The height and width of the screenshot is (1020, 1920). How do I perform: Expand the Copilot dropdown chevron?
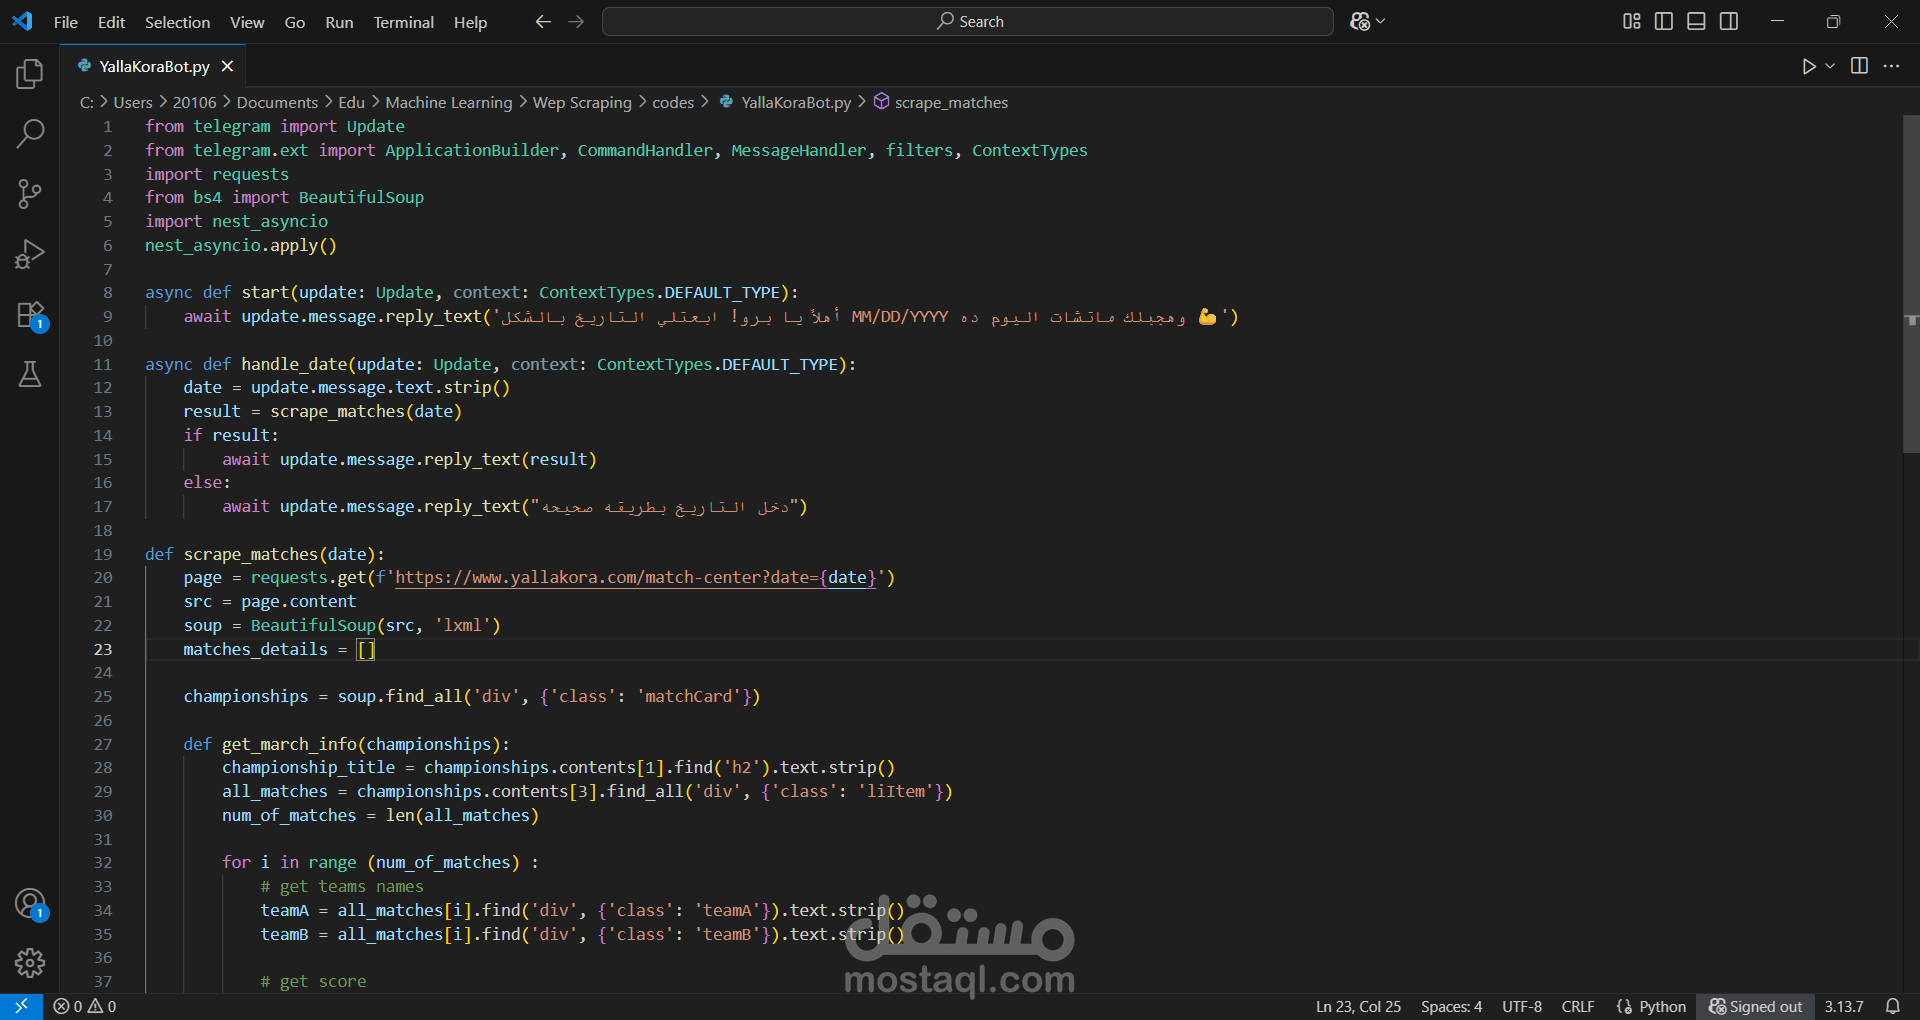pyautogui.click(x=1381, y=21)
